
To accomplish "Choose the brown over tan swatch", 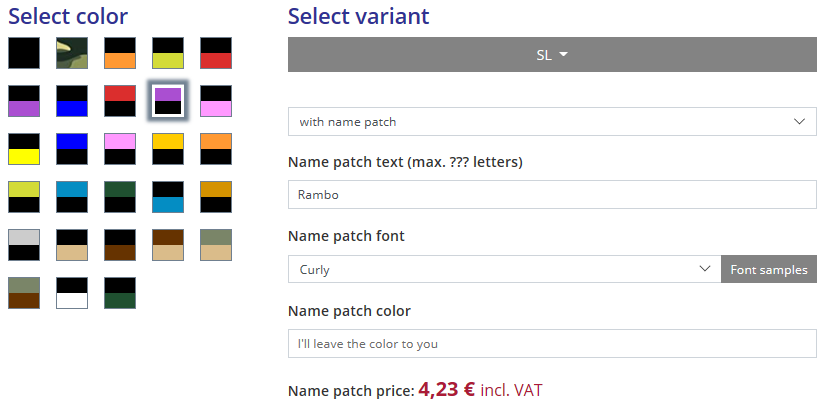I will tap(168, 245).
